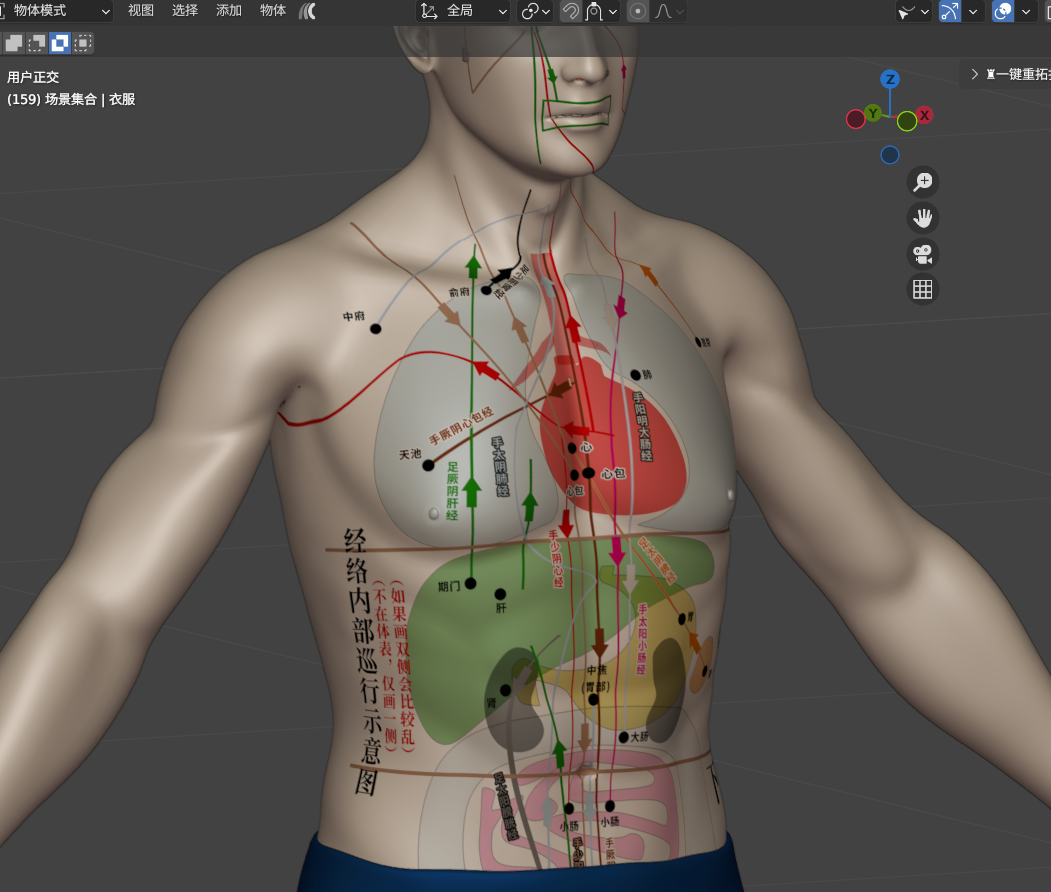The height and width of the screenshot is (892, 1051).
Task: Open the 视图 menu
Action: [141, 11]
